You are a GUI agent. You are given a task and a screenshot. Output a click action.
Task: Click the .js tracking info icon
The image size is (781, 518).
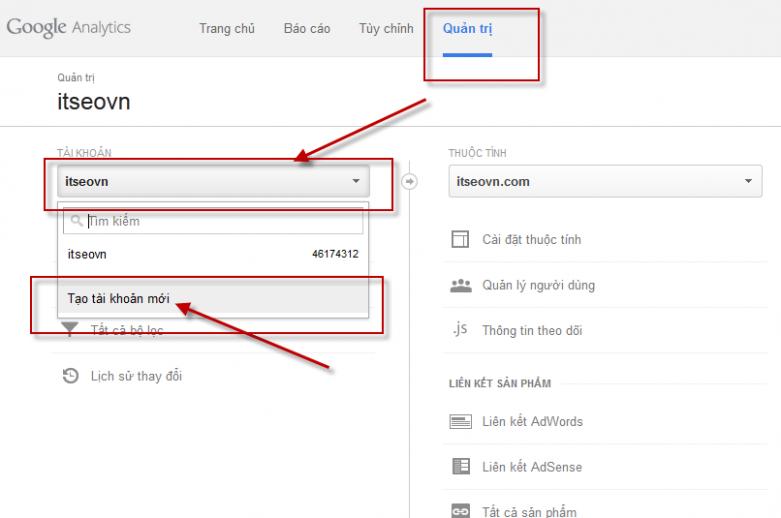tap(460, 329)
